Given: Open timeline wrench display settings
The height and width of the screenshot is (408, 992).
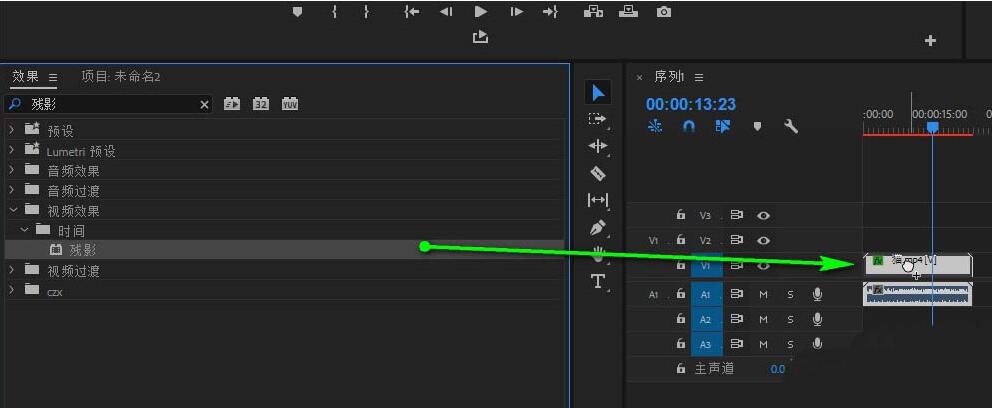Looking at the screenshot, I should click(791, 126).
